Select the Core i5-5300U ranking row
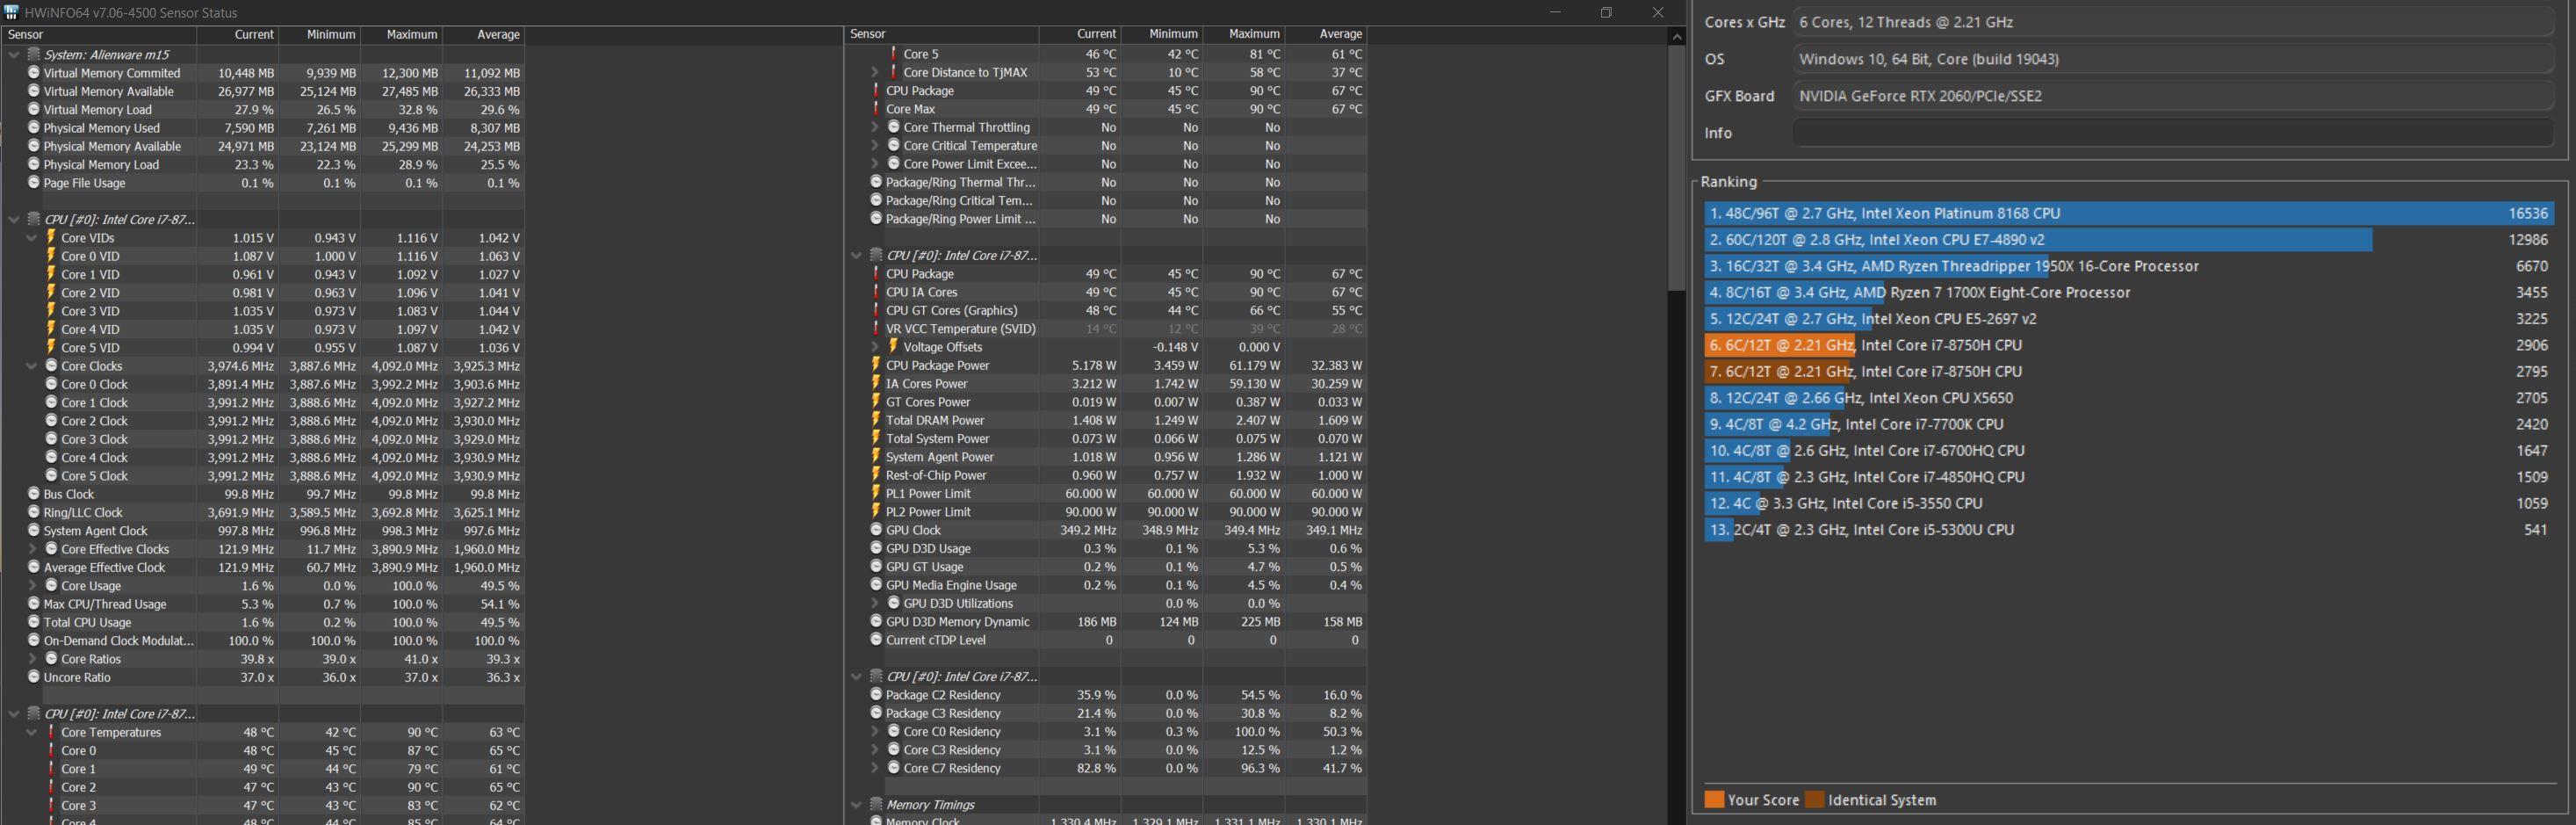This screenshot has height=825, width=2576. tap(2129, 530)
